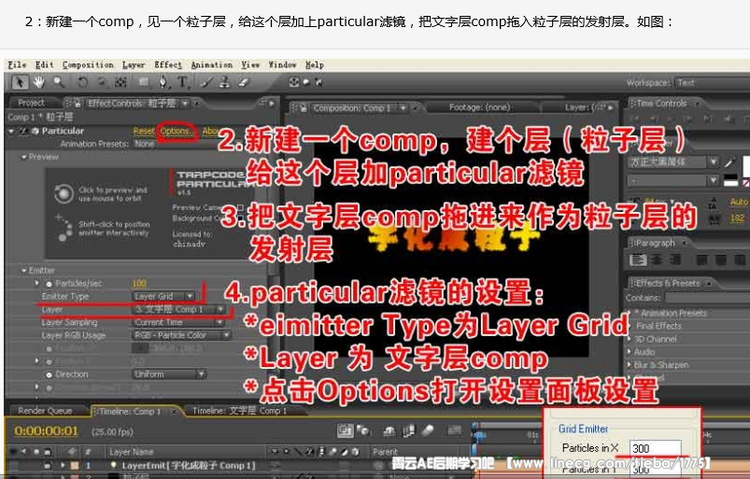
Task: Open the Layer Sampling Current Time dropdown
Action: (179, 323)
